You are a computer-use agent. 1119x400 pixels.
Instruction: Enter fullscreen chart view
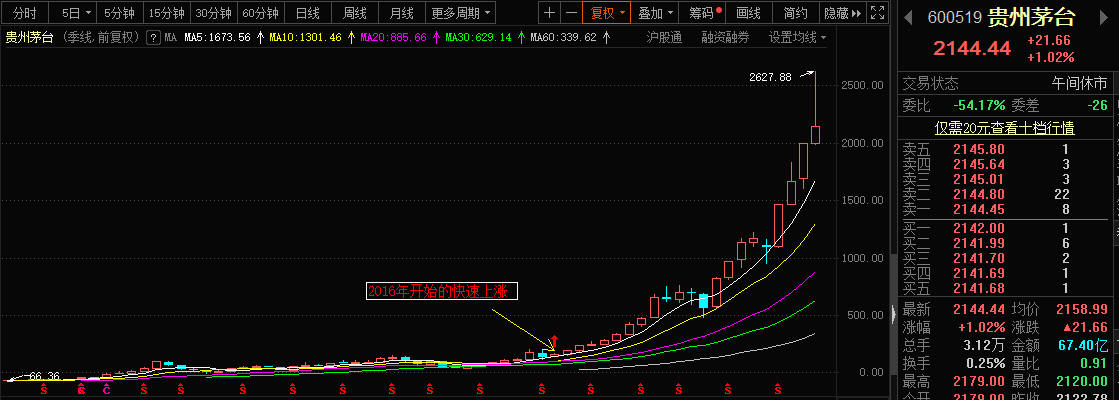877,13
